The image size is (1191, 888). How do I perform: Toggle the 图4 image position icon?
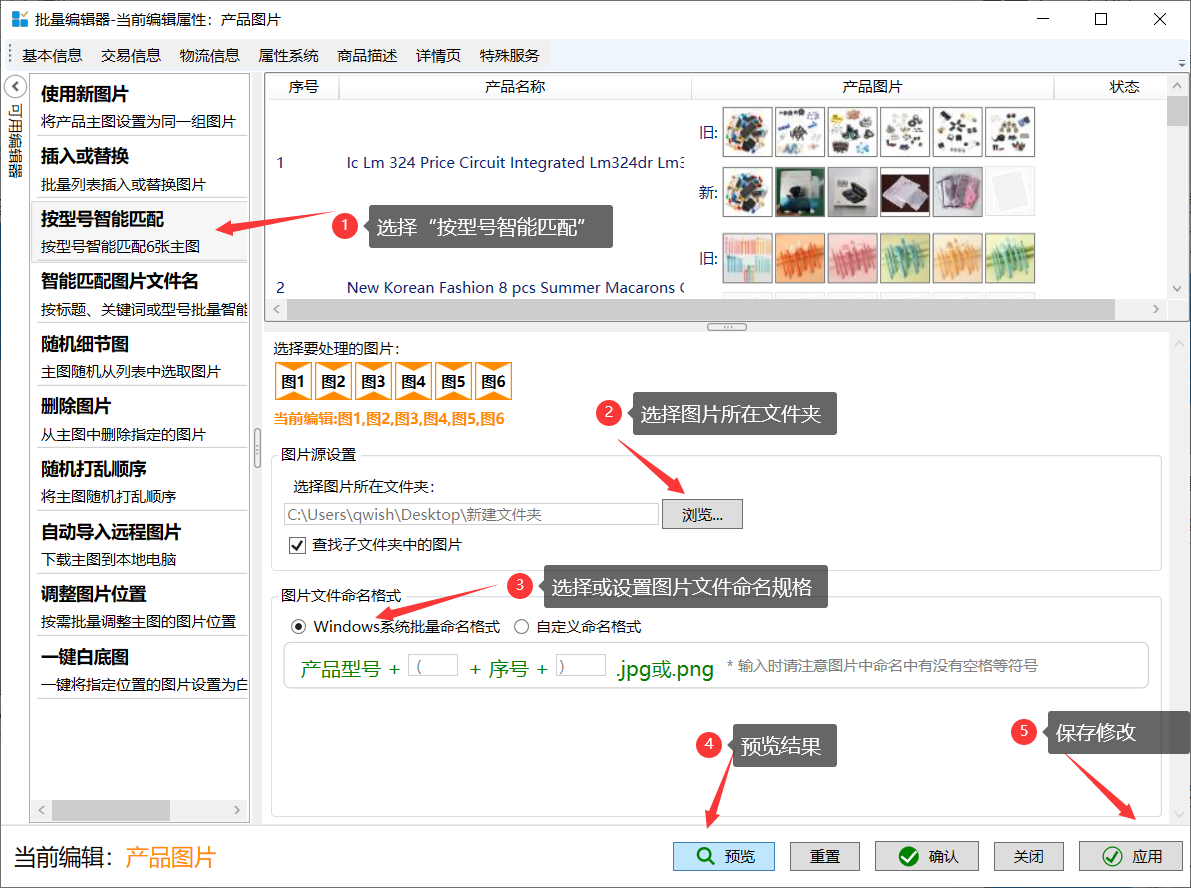pyautogui.click(x=413, y=381)
